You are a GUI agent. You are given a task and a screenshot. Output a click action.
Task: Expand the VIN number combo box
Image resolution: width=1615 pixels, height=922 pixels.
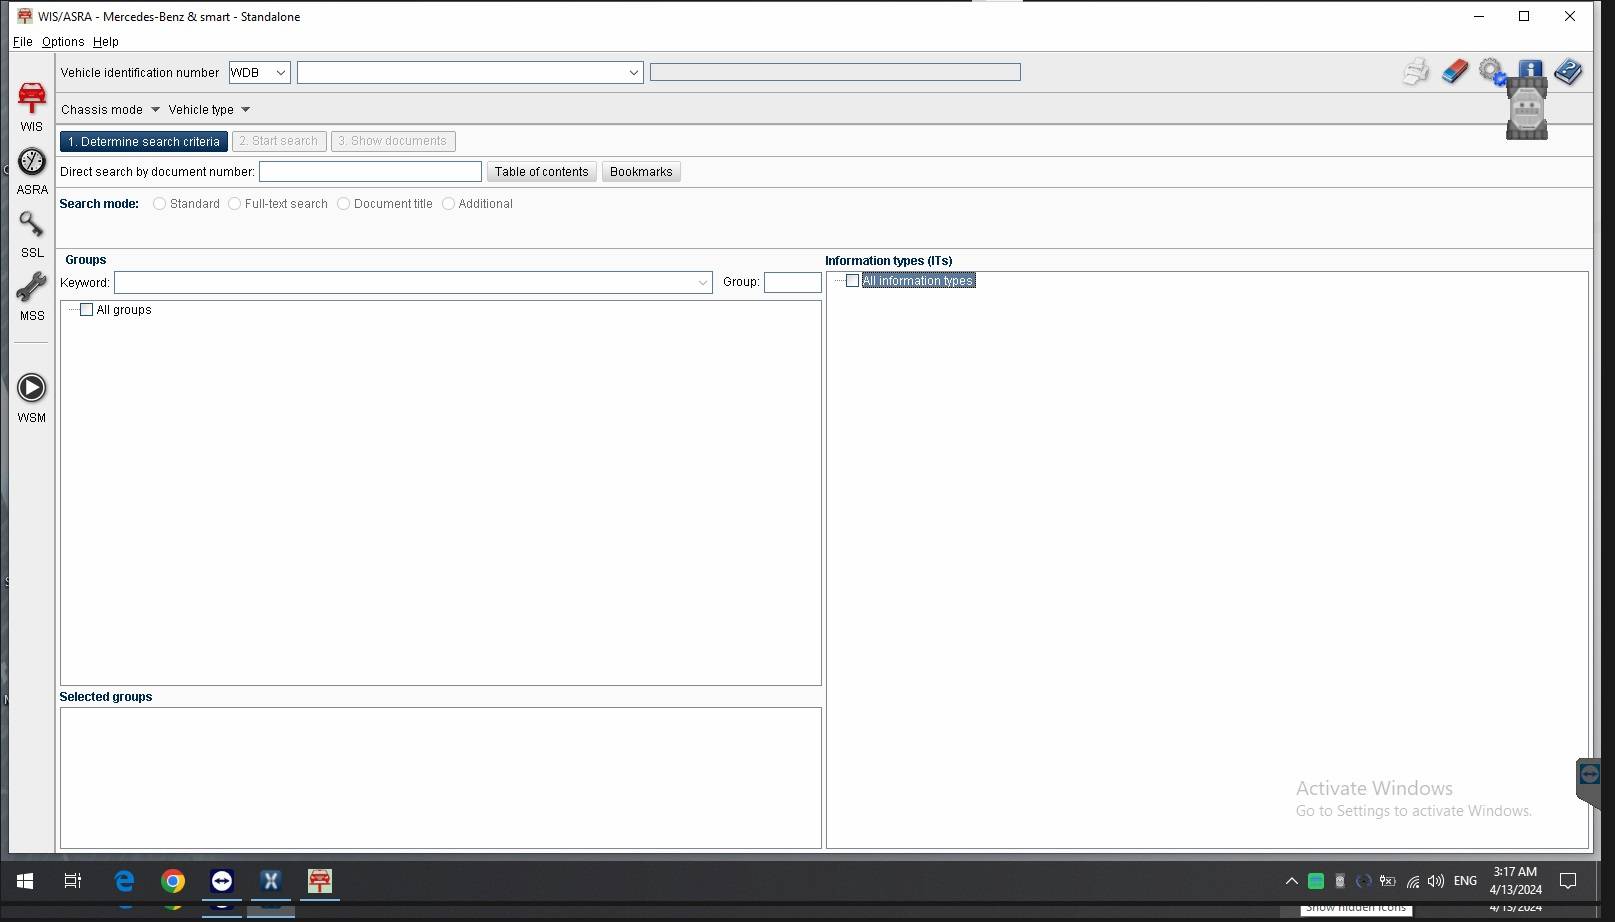click(x=633, y=73)
